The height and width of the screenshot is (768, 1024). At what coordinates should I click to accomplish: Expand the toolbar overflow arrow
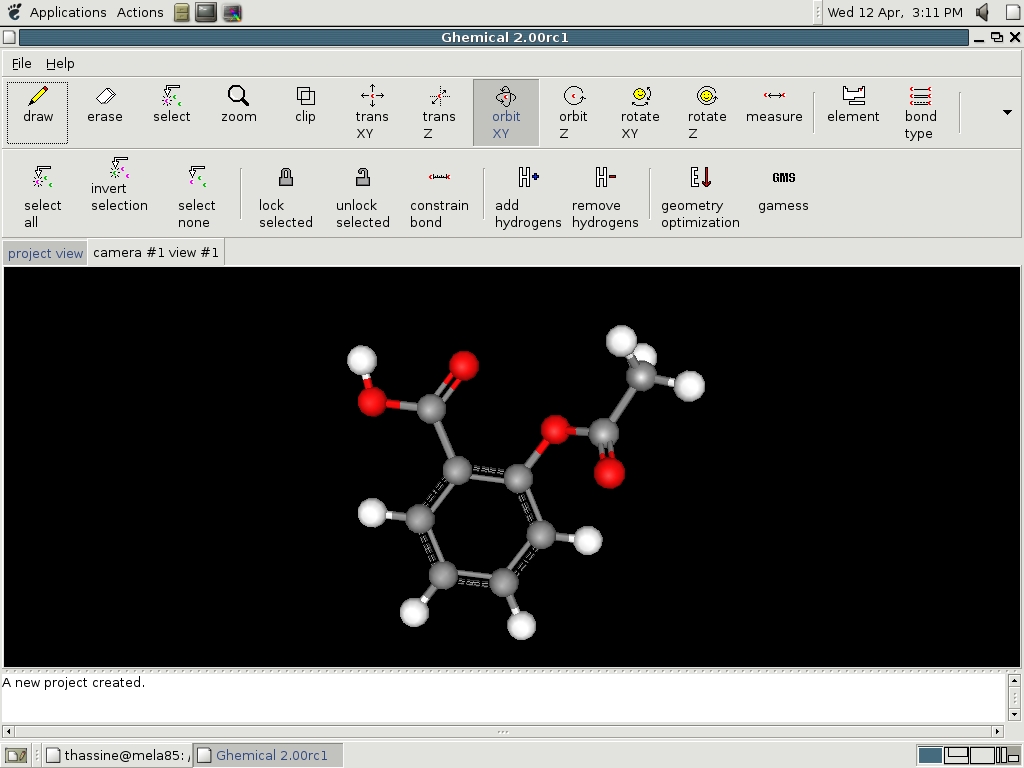[x=1007, y=112]
